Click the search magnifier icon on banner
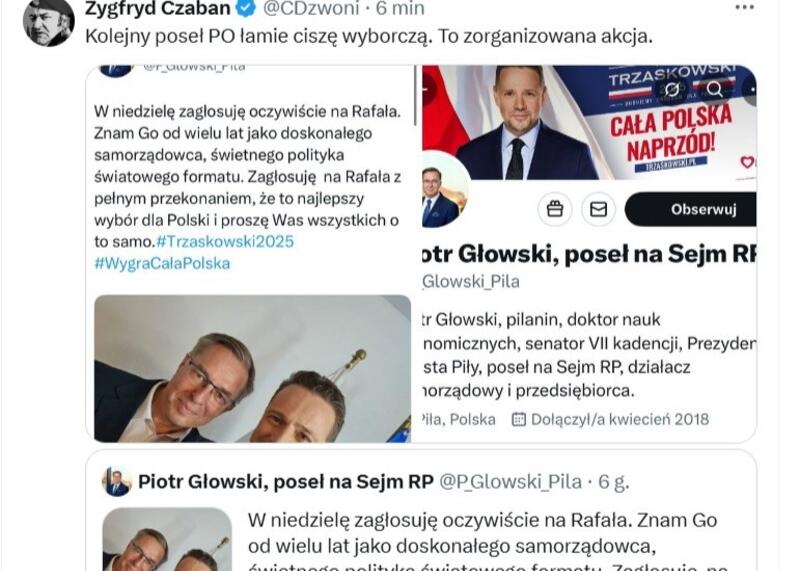 [714, 89]
